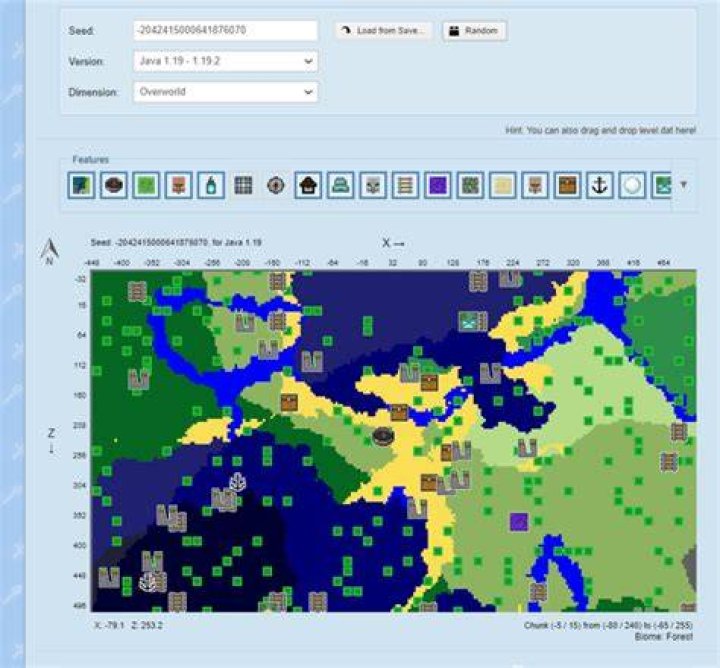The image size is (720, 668).
Task: Click the north compass arrow icon
Action: [49, 252]
